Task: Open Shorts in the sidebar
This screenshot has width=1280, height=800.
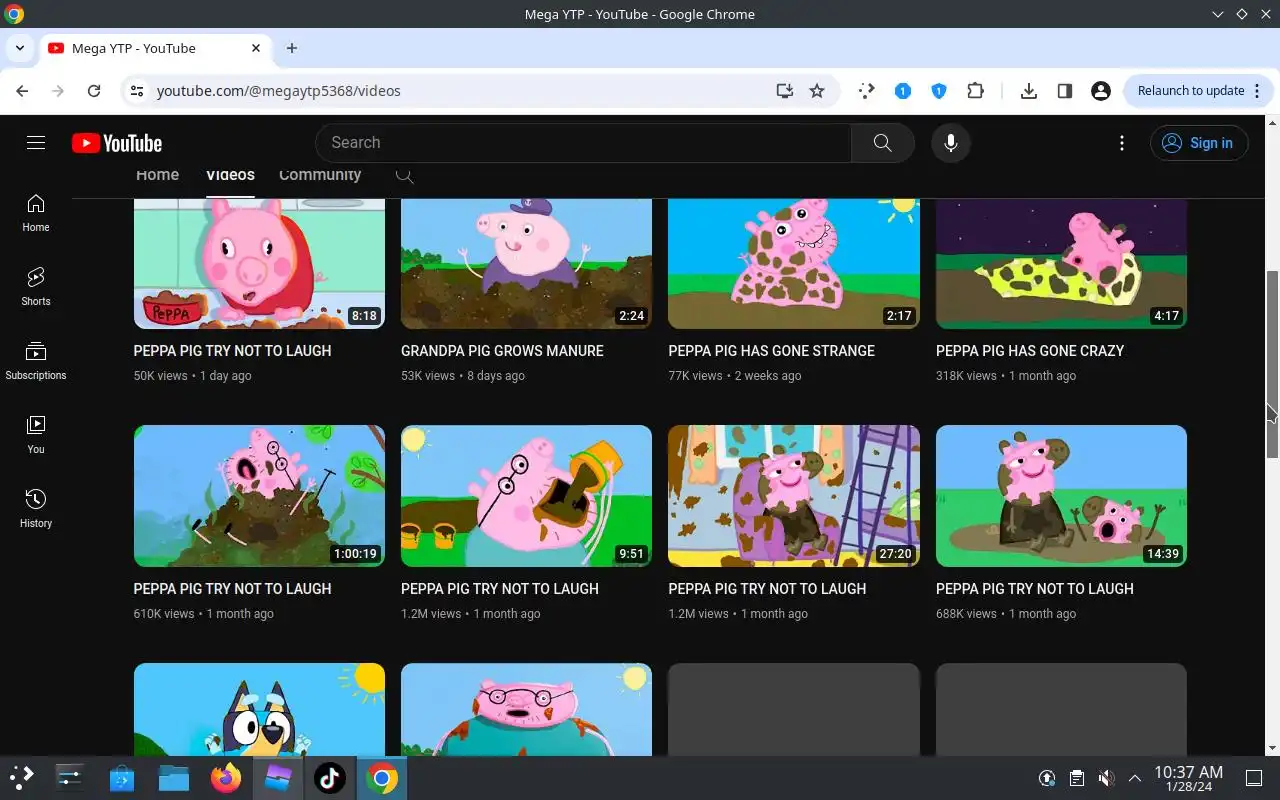Action: point(36,287)
